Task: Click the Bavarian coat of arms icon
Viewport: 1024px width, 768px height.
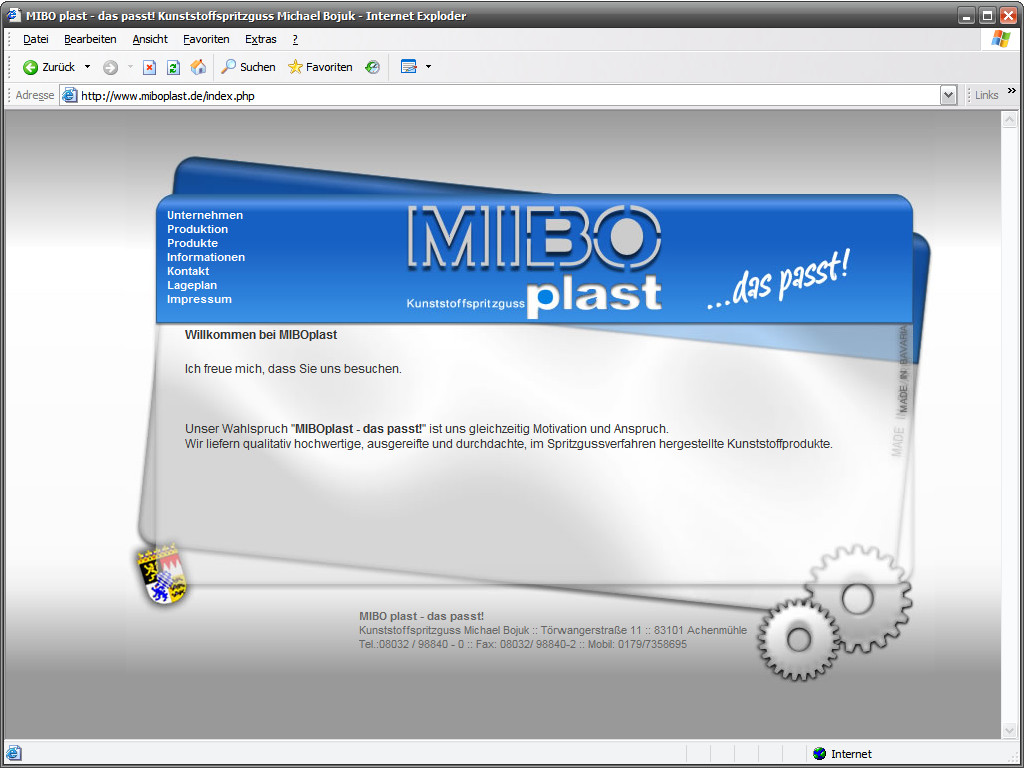Action: (x=163, y=574)
